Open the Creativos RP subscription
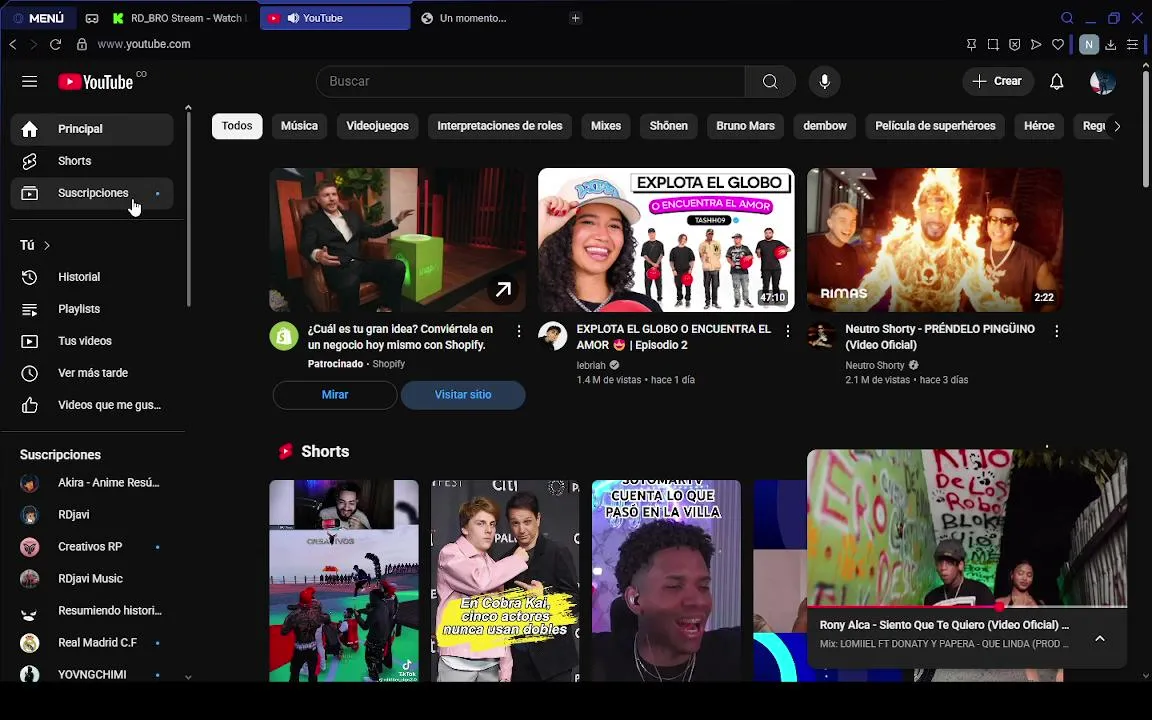The width and height of the screenshot is (1152, 720). pos(92,547)
